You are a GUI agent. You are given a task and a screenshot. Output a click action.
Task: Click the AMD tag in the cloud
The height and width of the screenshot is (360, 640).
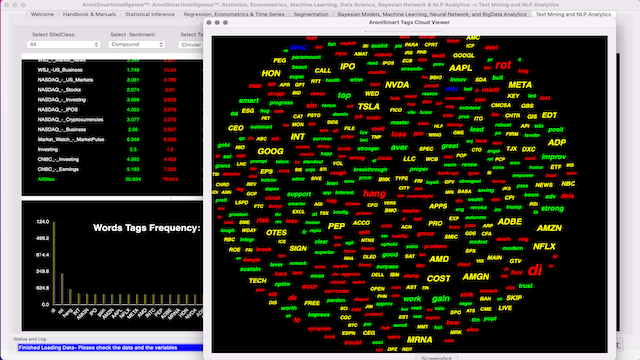pyautogui.click(x=439, y=259)
